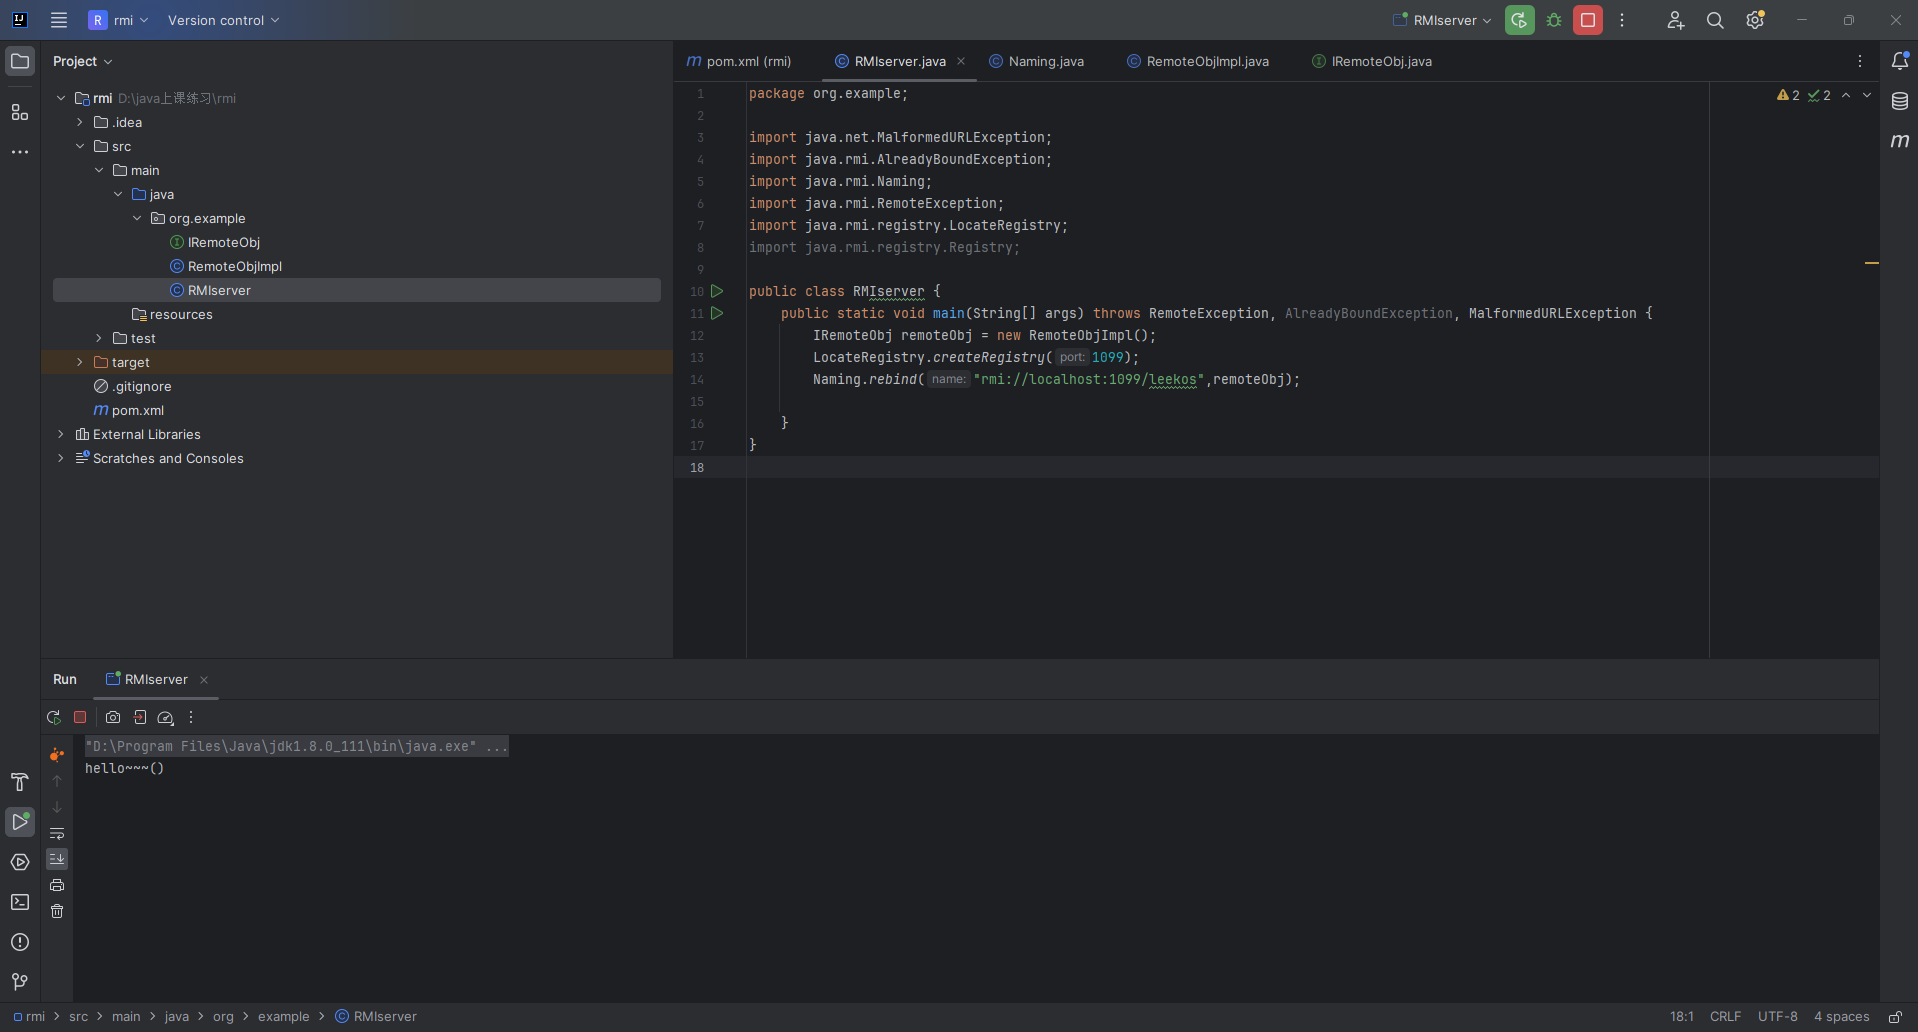
Task: Expand the target folder
Action: click(x=80, y=362)
